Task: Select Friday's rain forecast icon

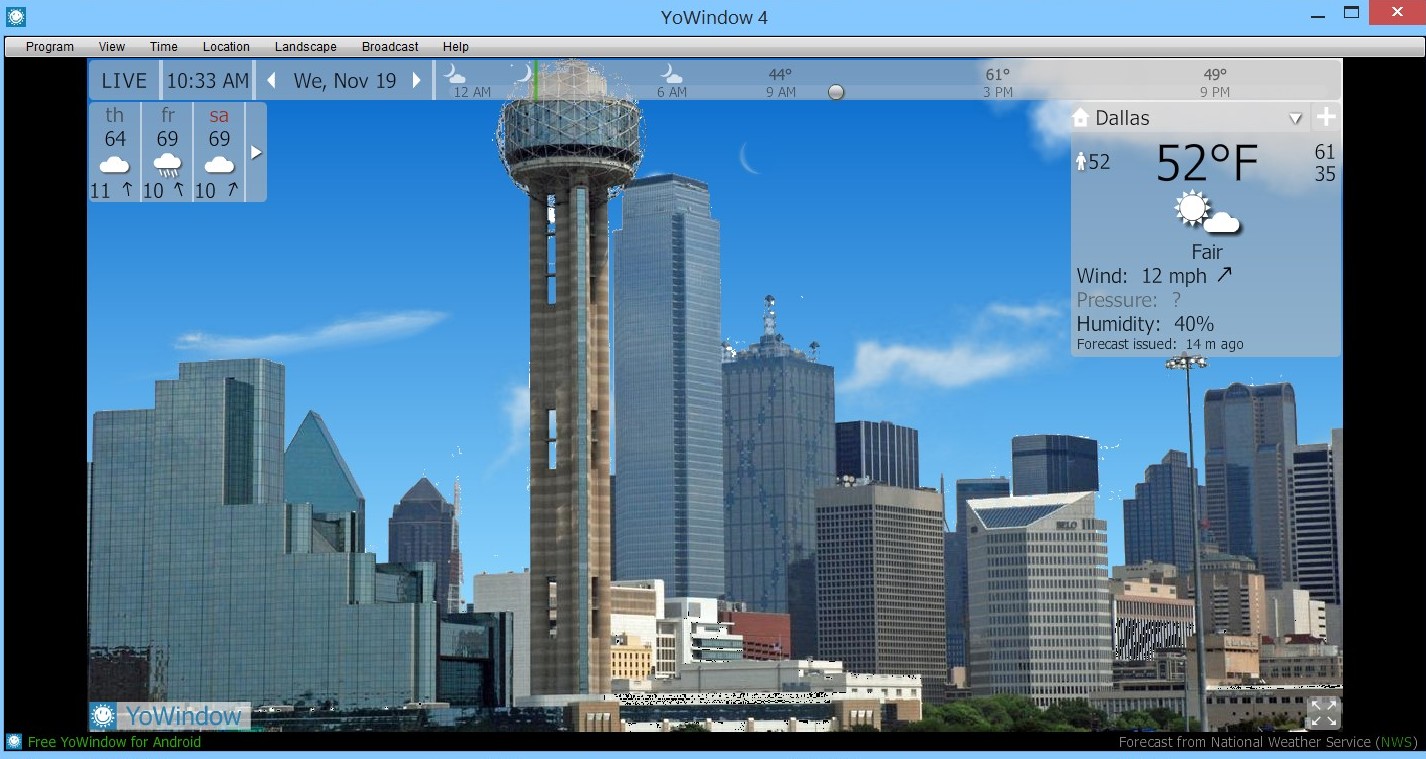Action: click(x=167, y=165)
